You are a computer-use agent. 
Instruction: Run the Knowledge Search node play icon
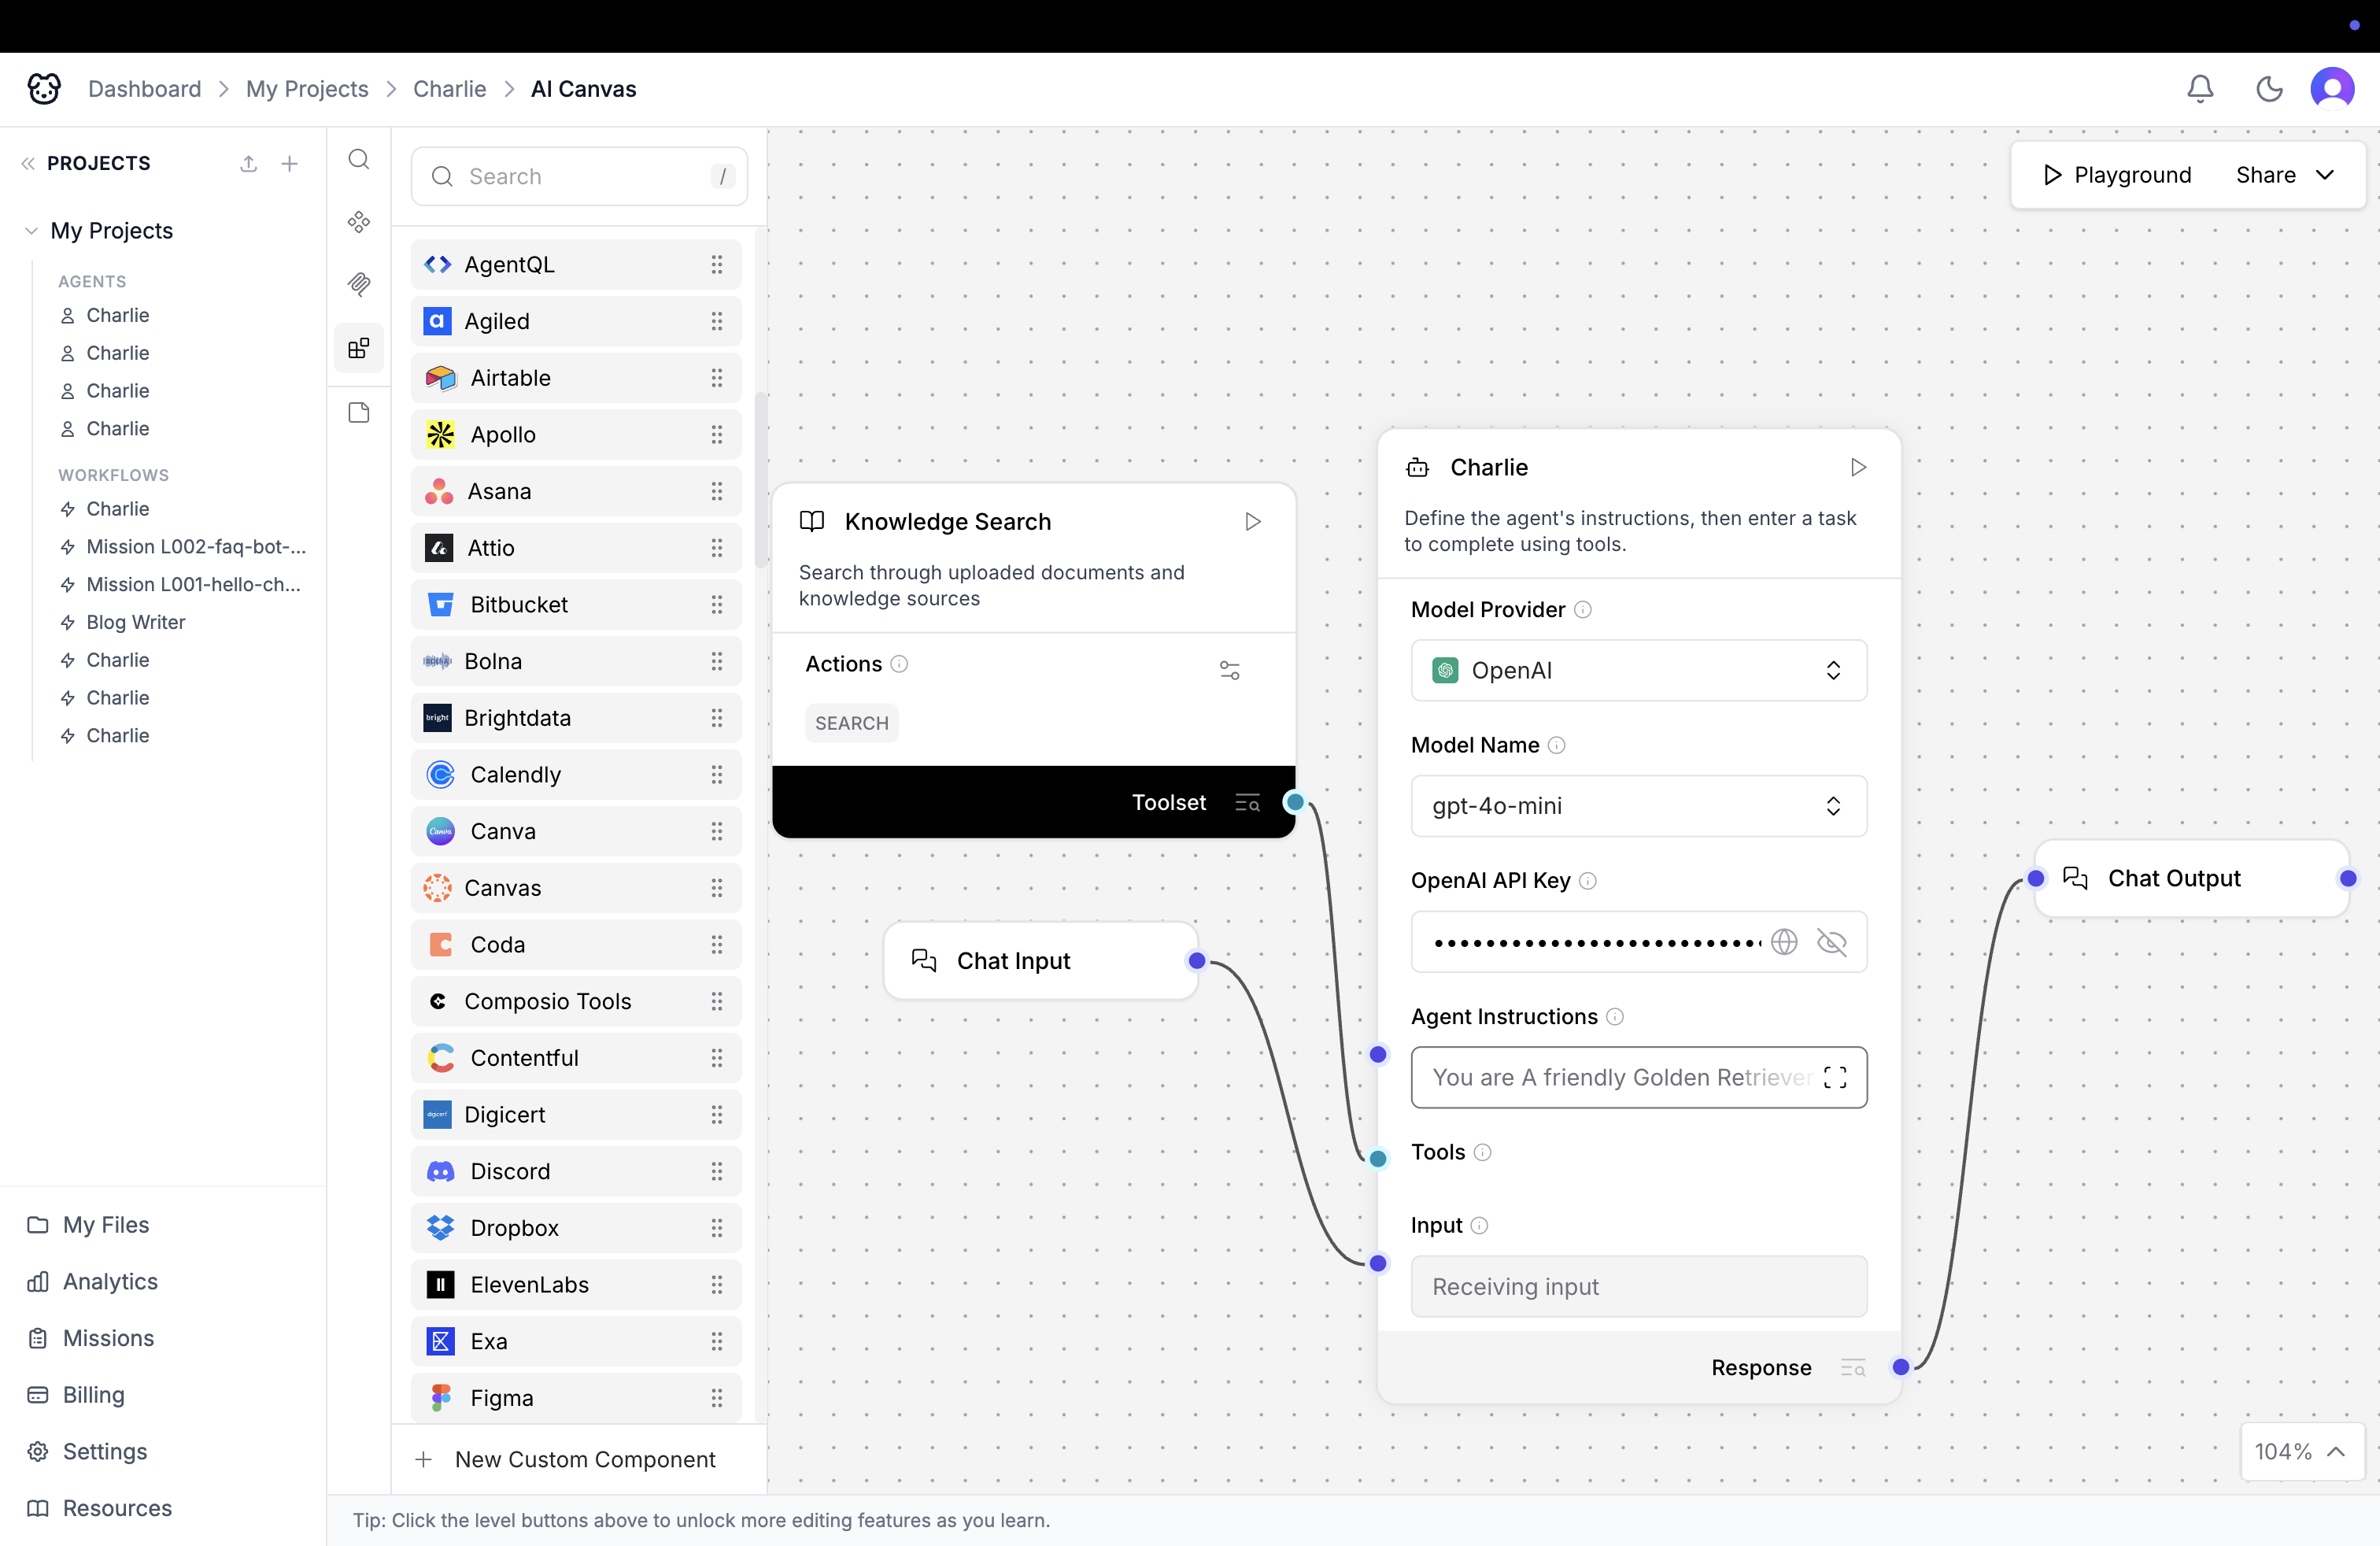pyautogui.click(x=1252, y=522)
